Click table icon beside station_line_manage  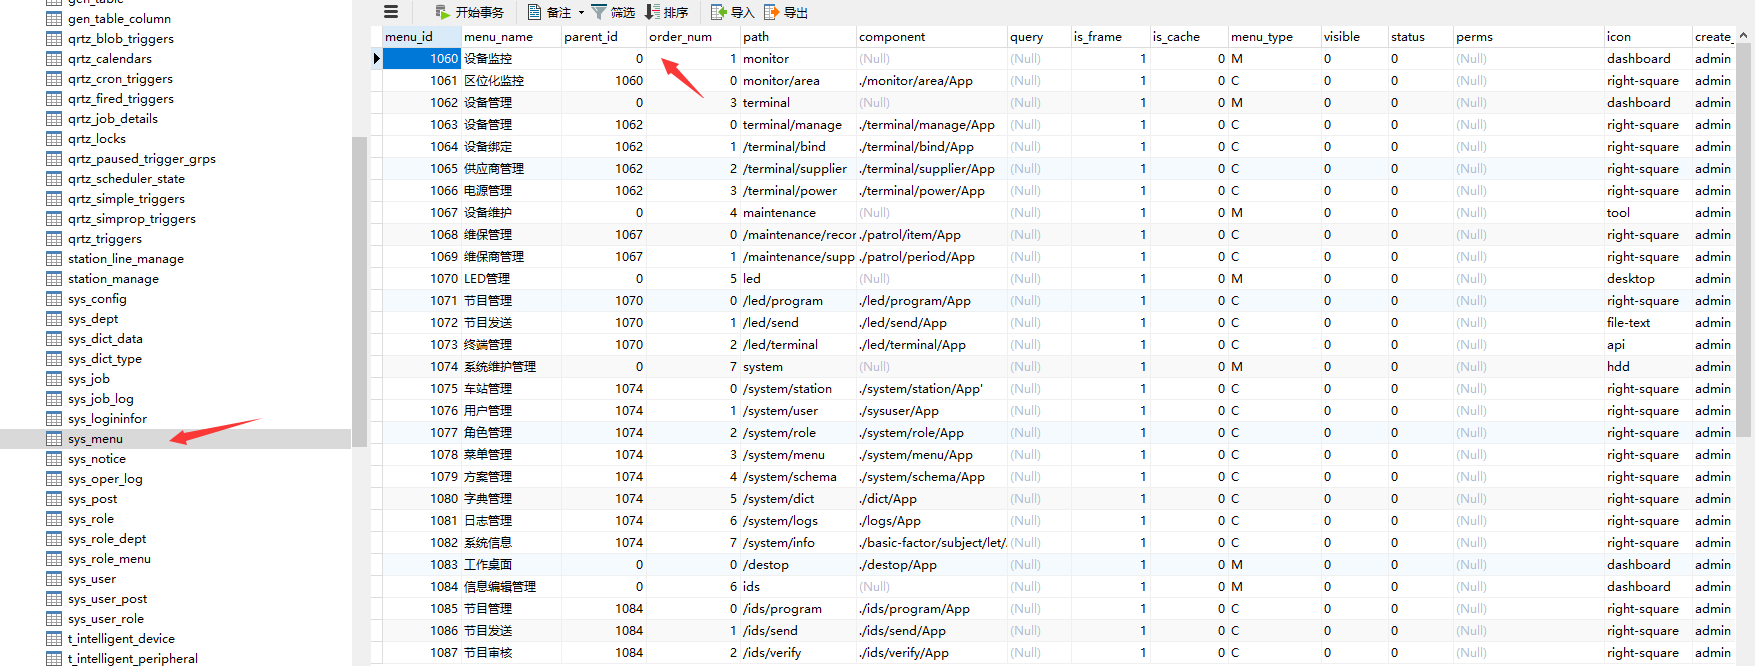tap(54, 259)
